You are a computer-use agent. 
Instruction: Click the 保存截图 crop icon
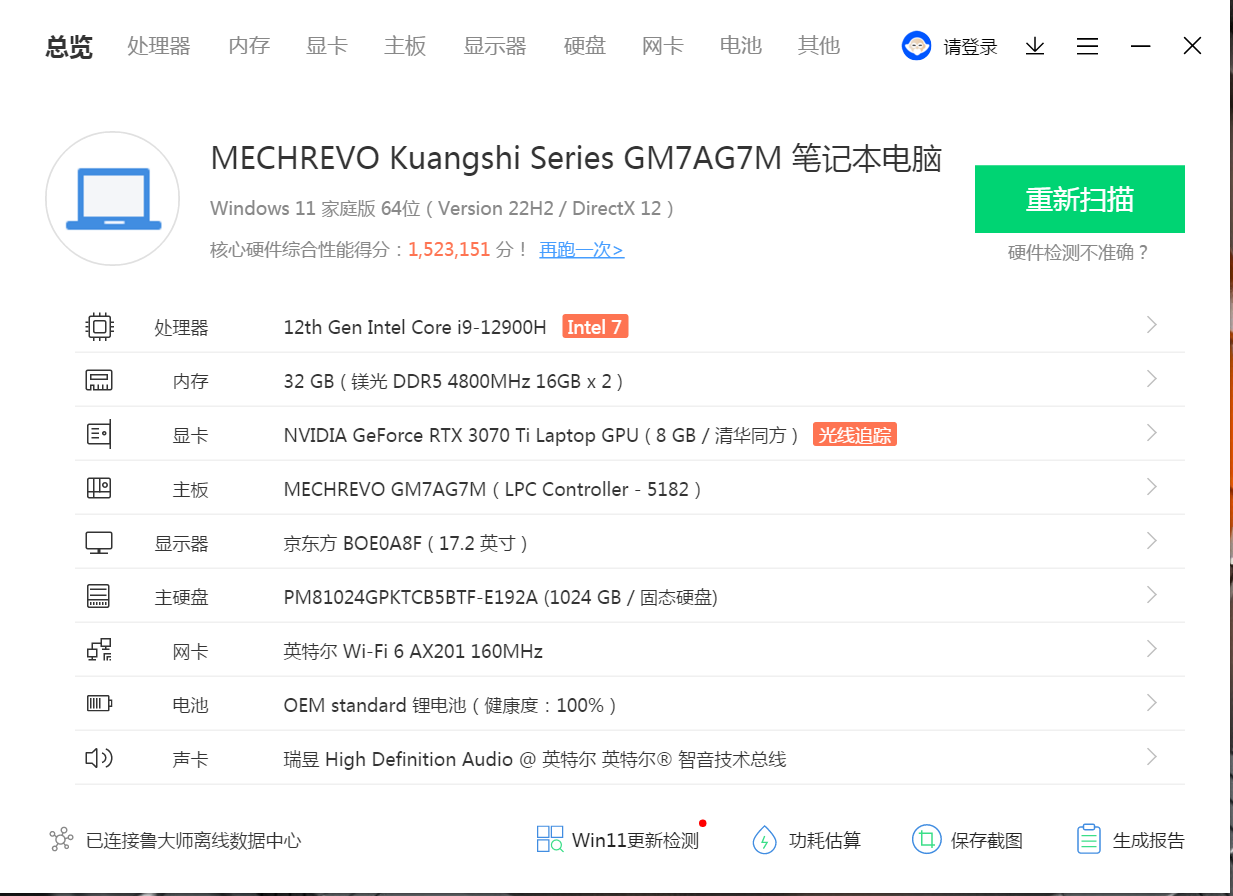point(926,839)
